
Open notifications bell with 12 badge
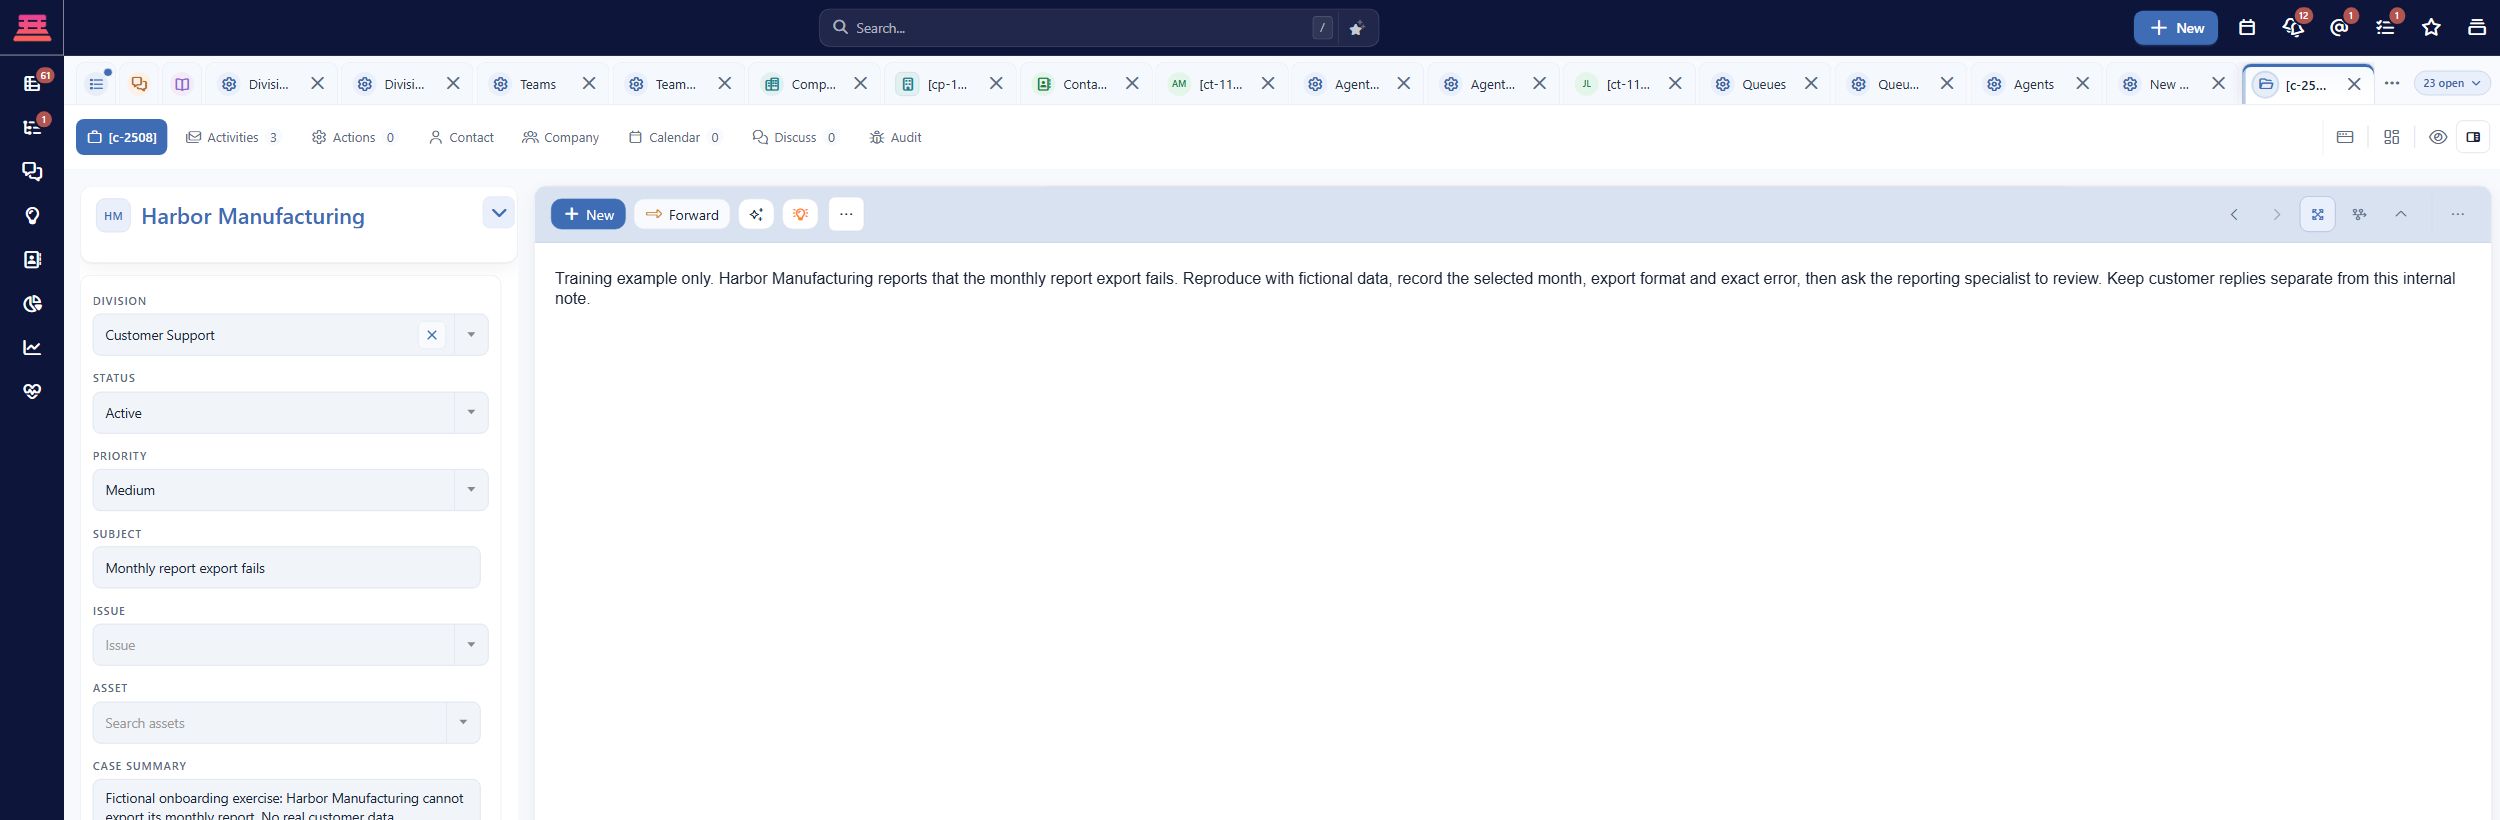[x=2294, y=28]
